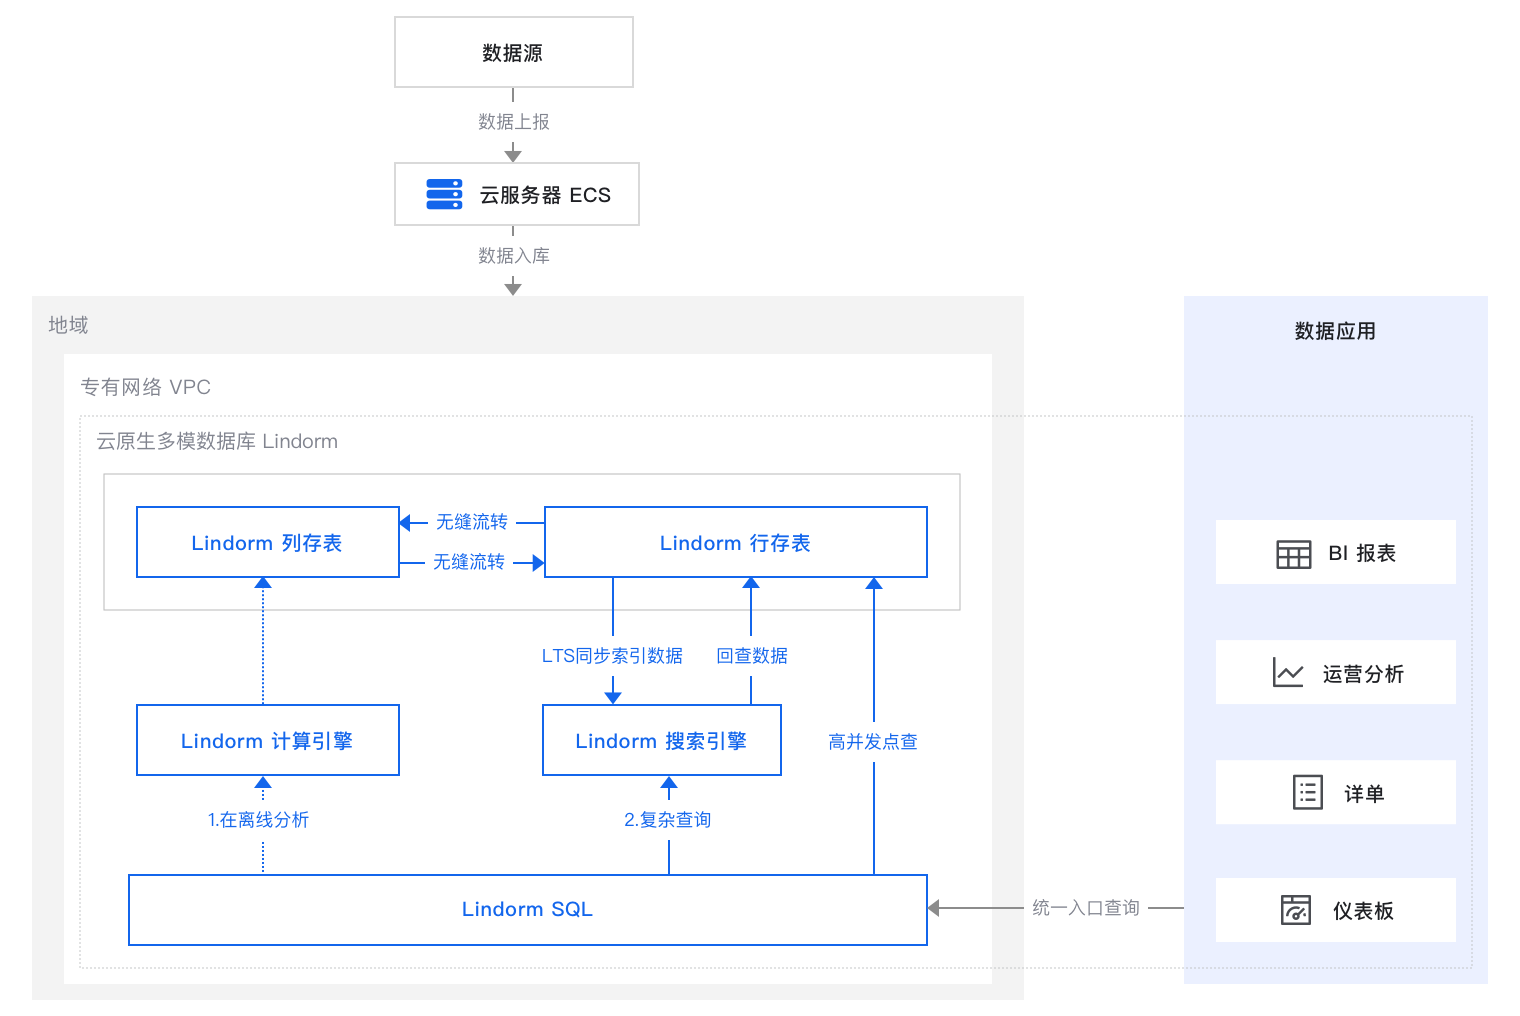
Task: Click the ECS cloud server icon
Action: pos(444,194)
